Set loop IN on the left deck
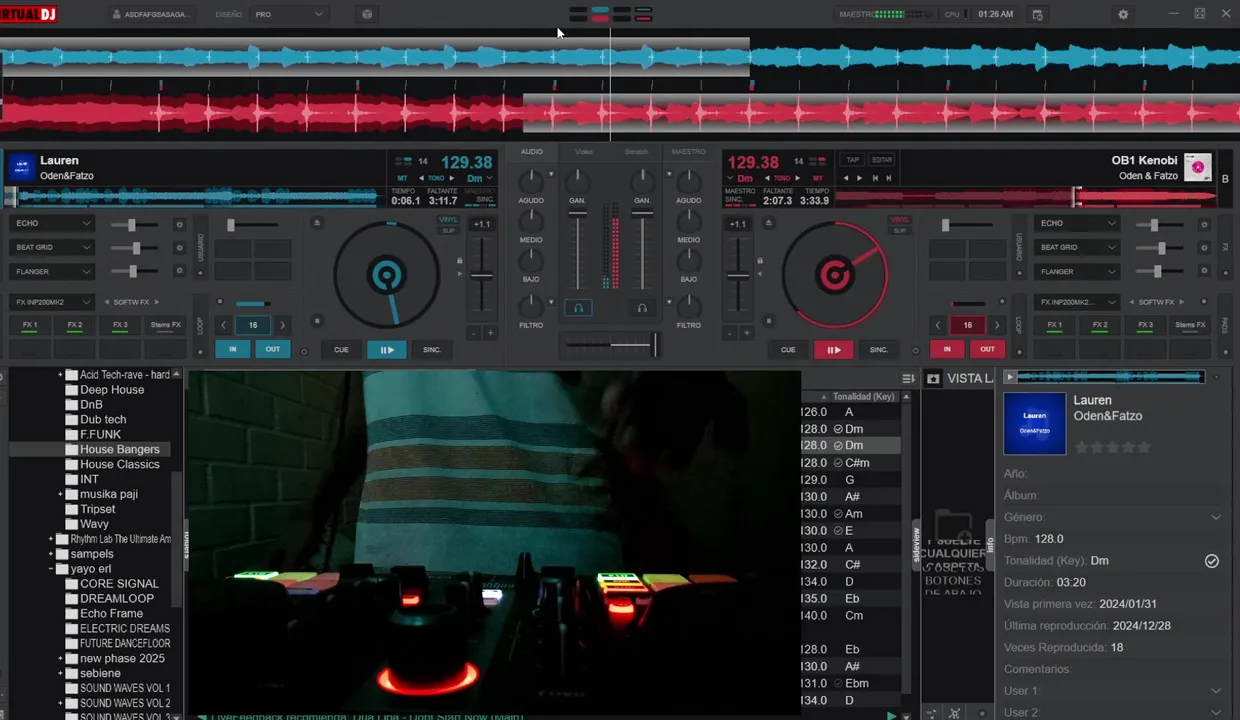1240x720 pixels. tap(232, 349)
